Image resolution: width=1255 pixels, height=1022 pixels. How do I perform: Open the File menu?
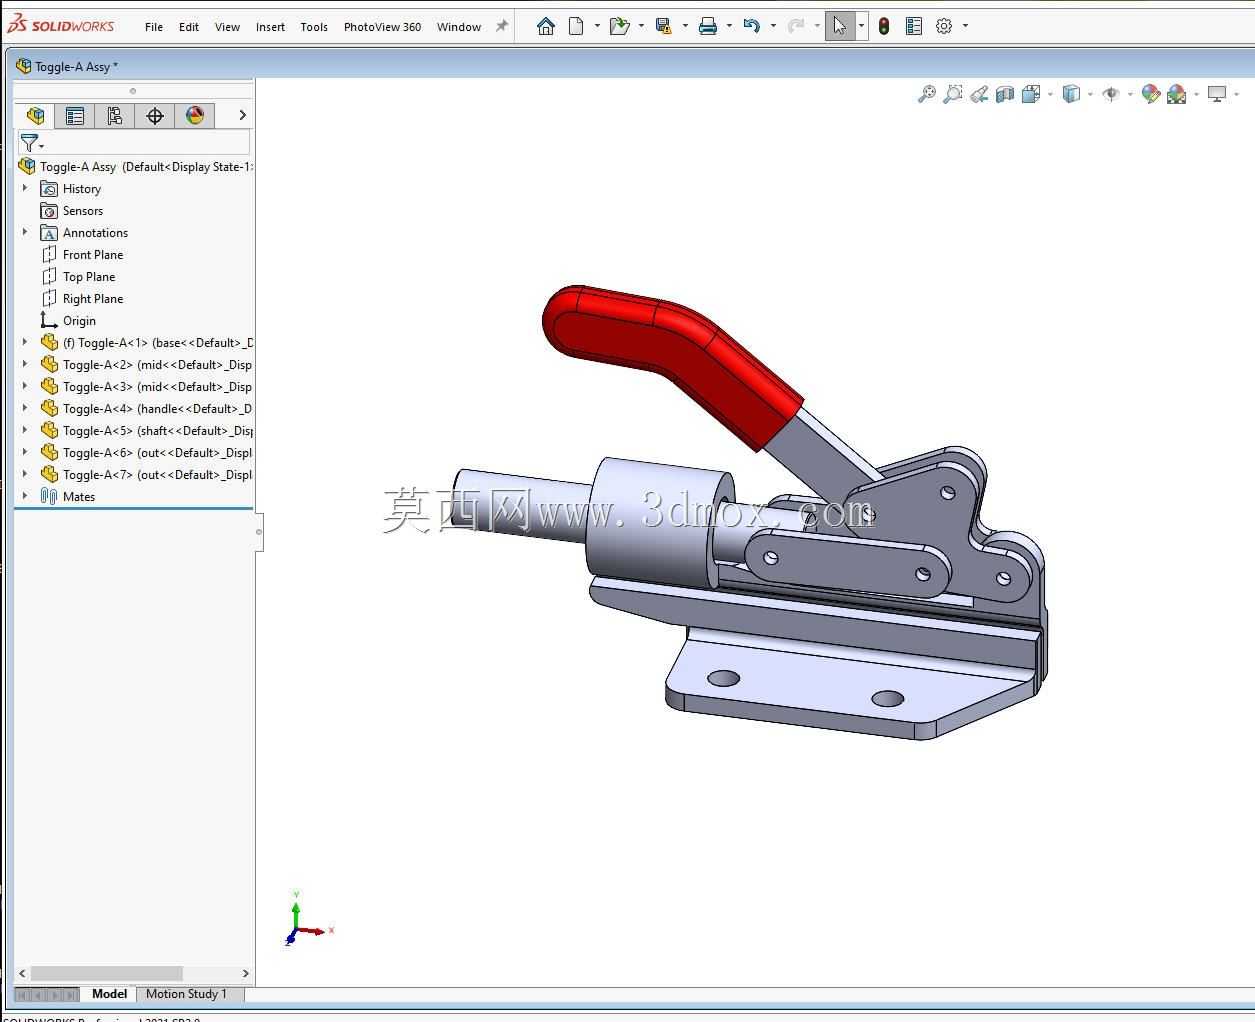(x=154, y=27)
